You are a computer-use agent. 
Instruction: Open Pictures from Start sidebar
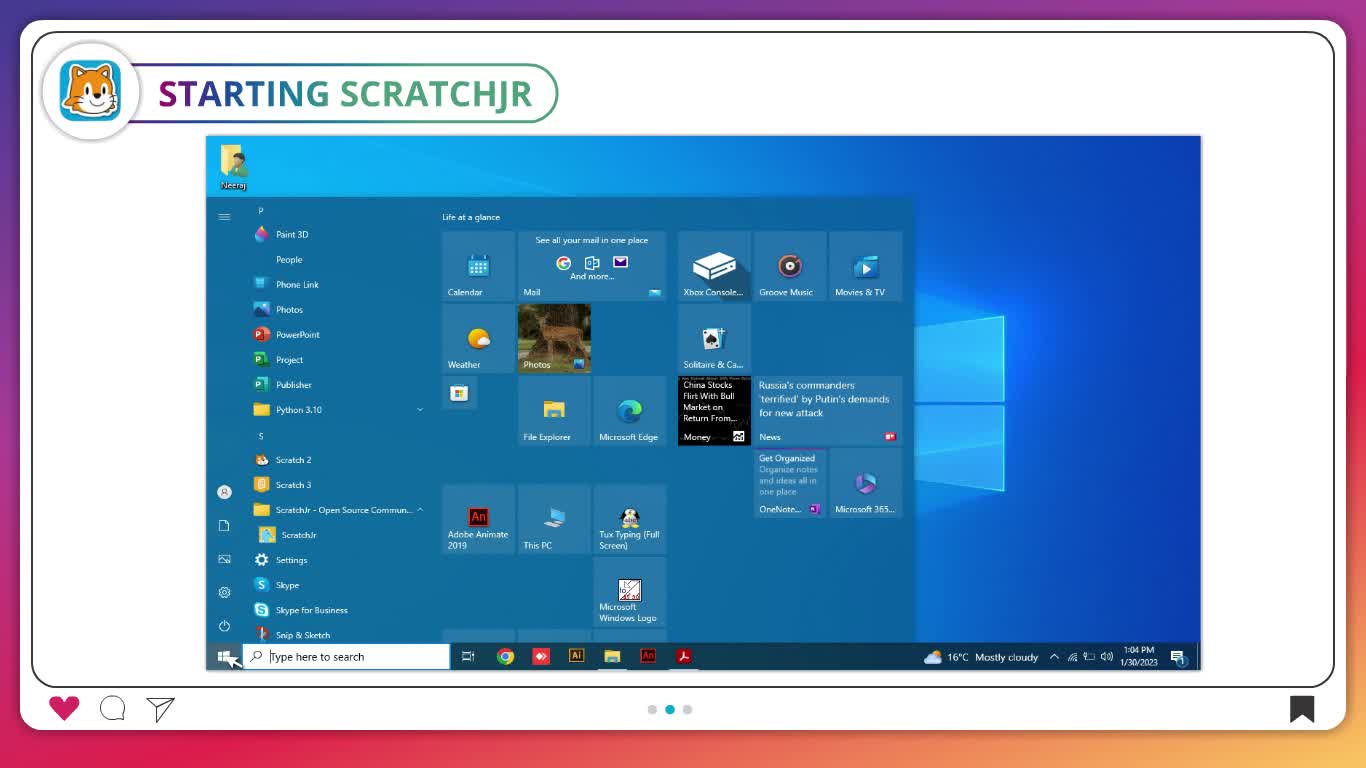pyautogui.click(x=224, y=559)
